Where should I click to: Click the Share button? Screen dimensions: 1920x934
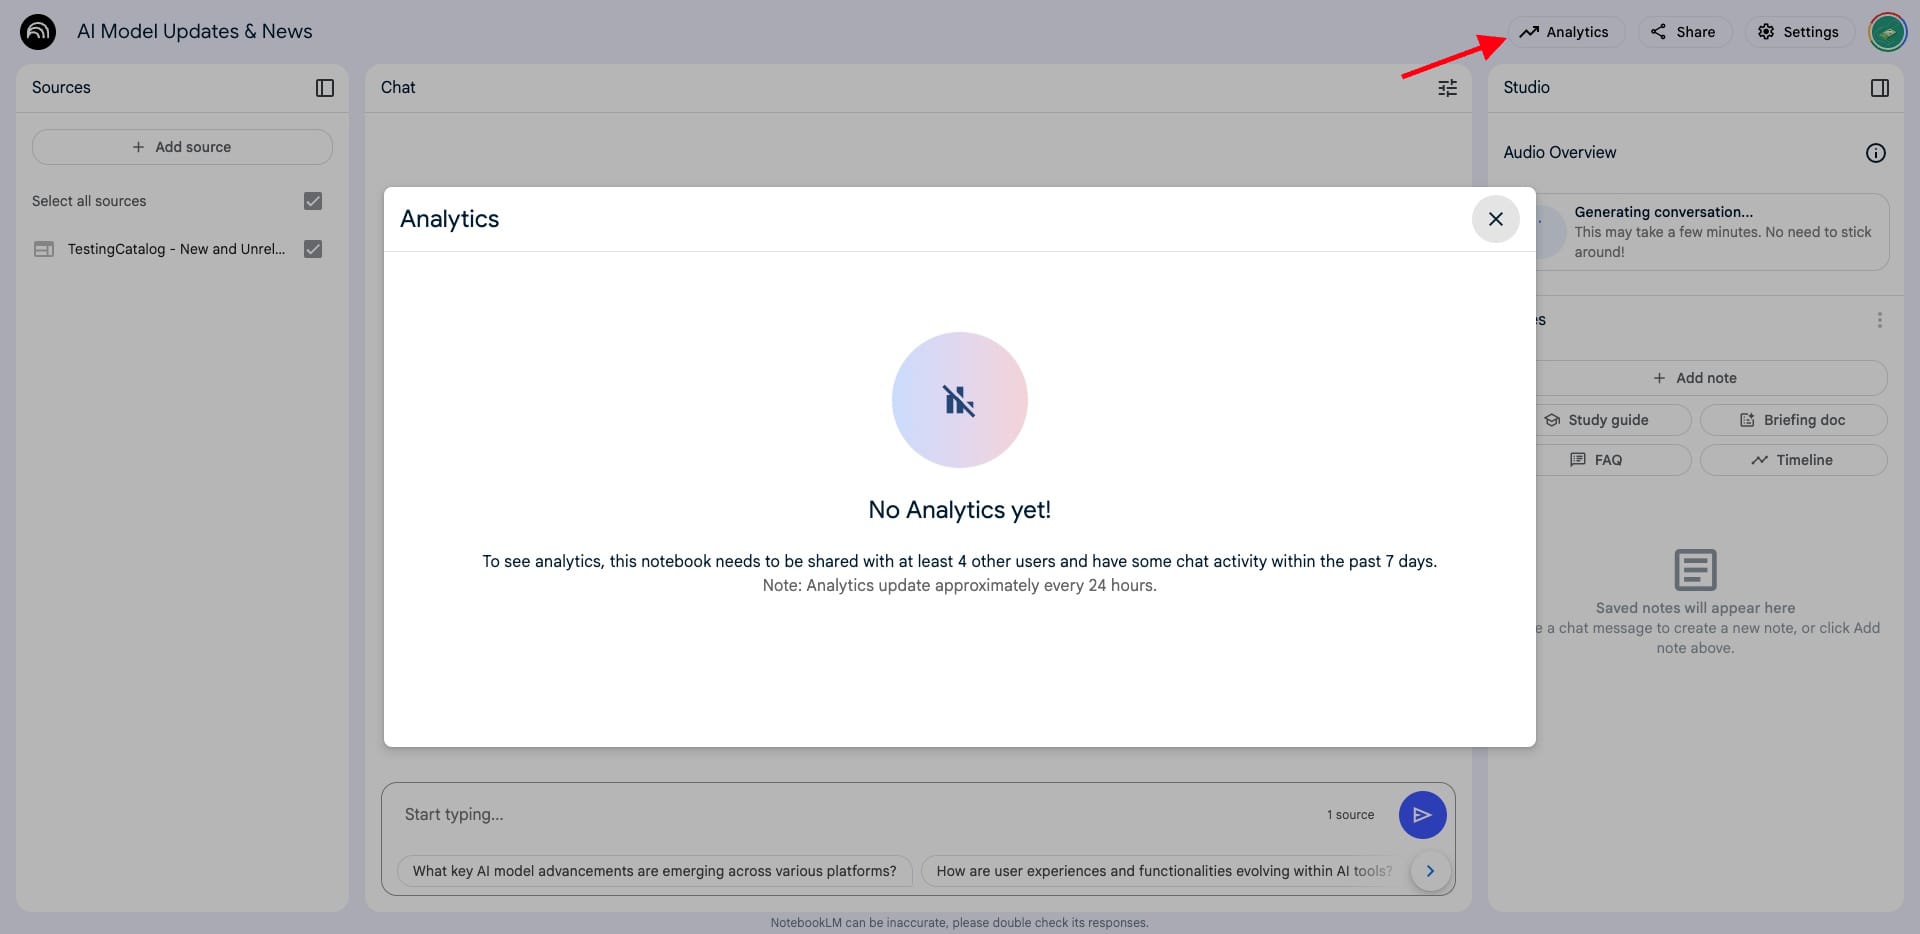click(1684, 32)
